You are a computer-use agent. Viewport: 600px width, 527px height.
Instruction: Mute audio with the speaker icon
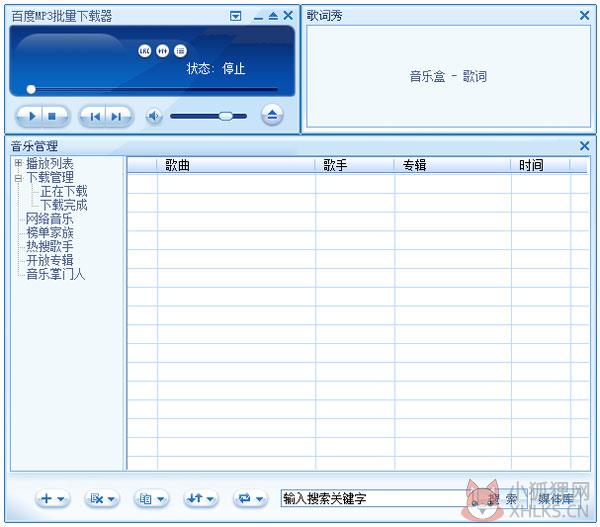click(x=154, y=116)
